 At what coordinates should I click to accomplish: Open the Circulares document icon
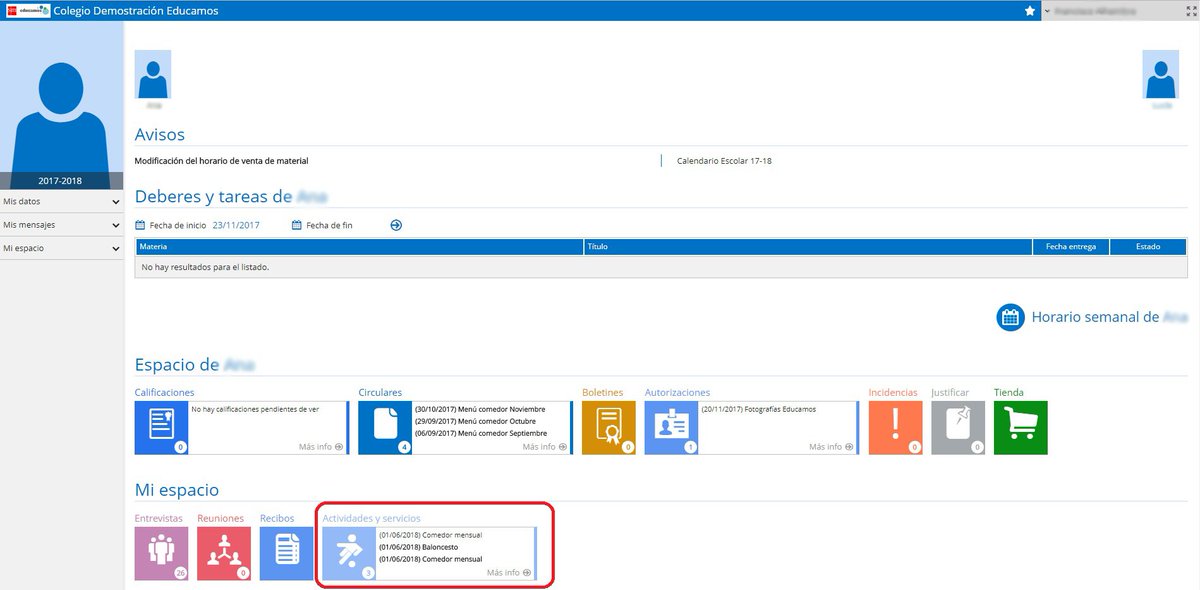[385, 428]
